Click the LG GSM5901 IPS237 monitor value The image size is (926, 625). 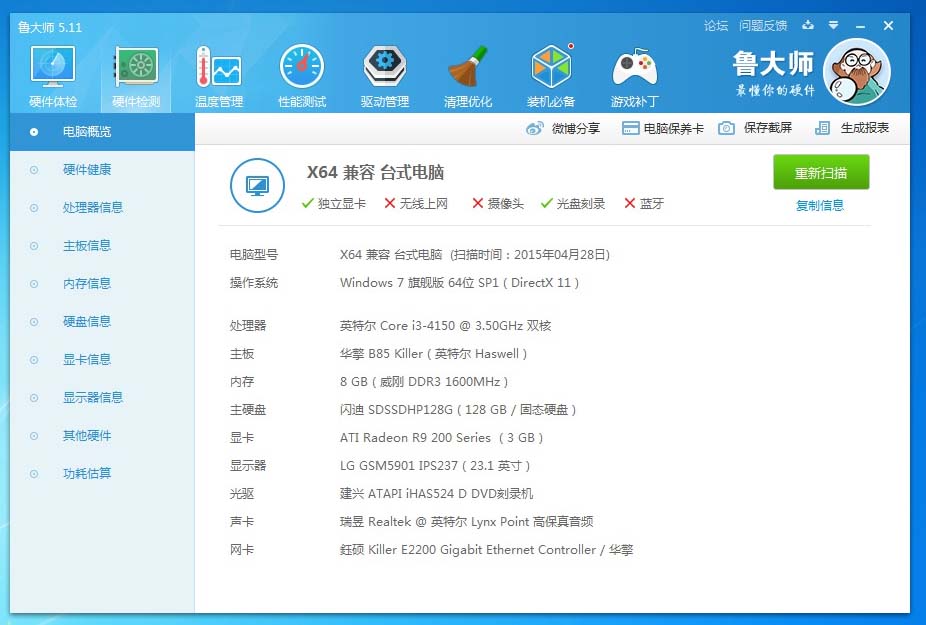(x=435, y=466)
